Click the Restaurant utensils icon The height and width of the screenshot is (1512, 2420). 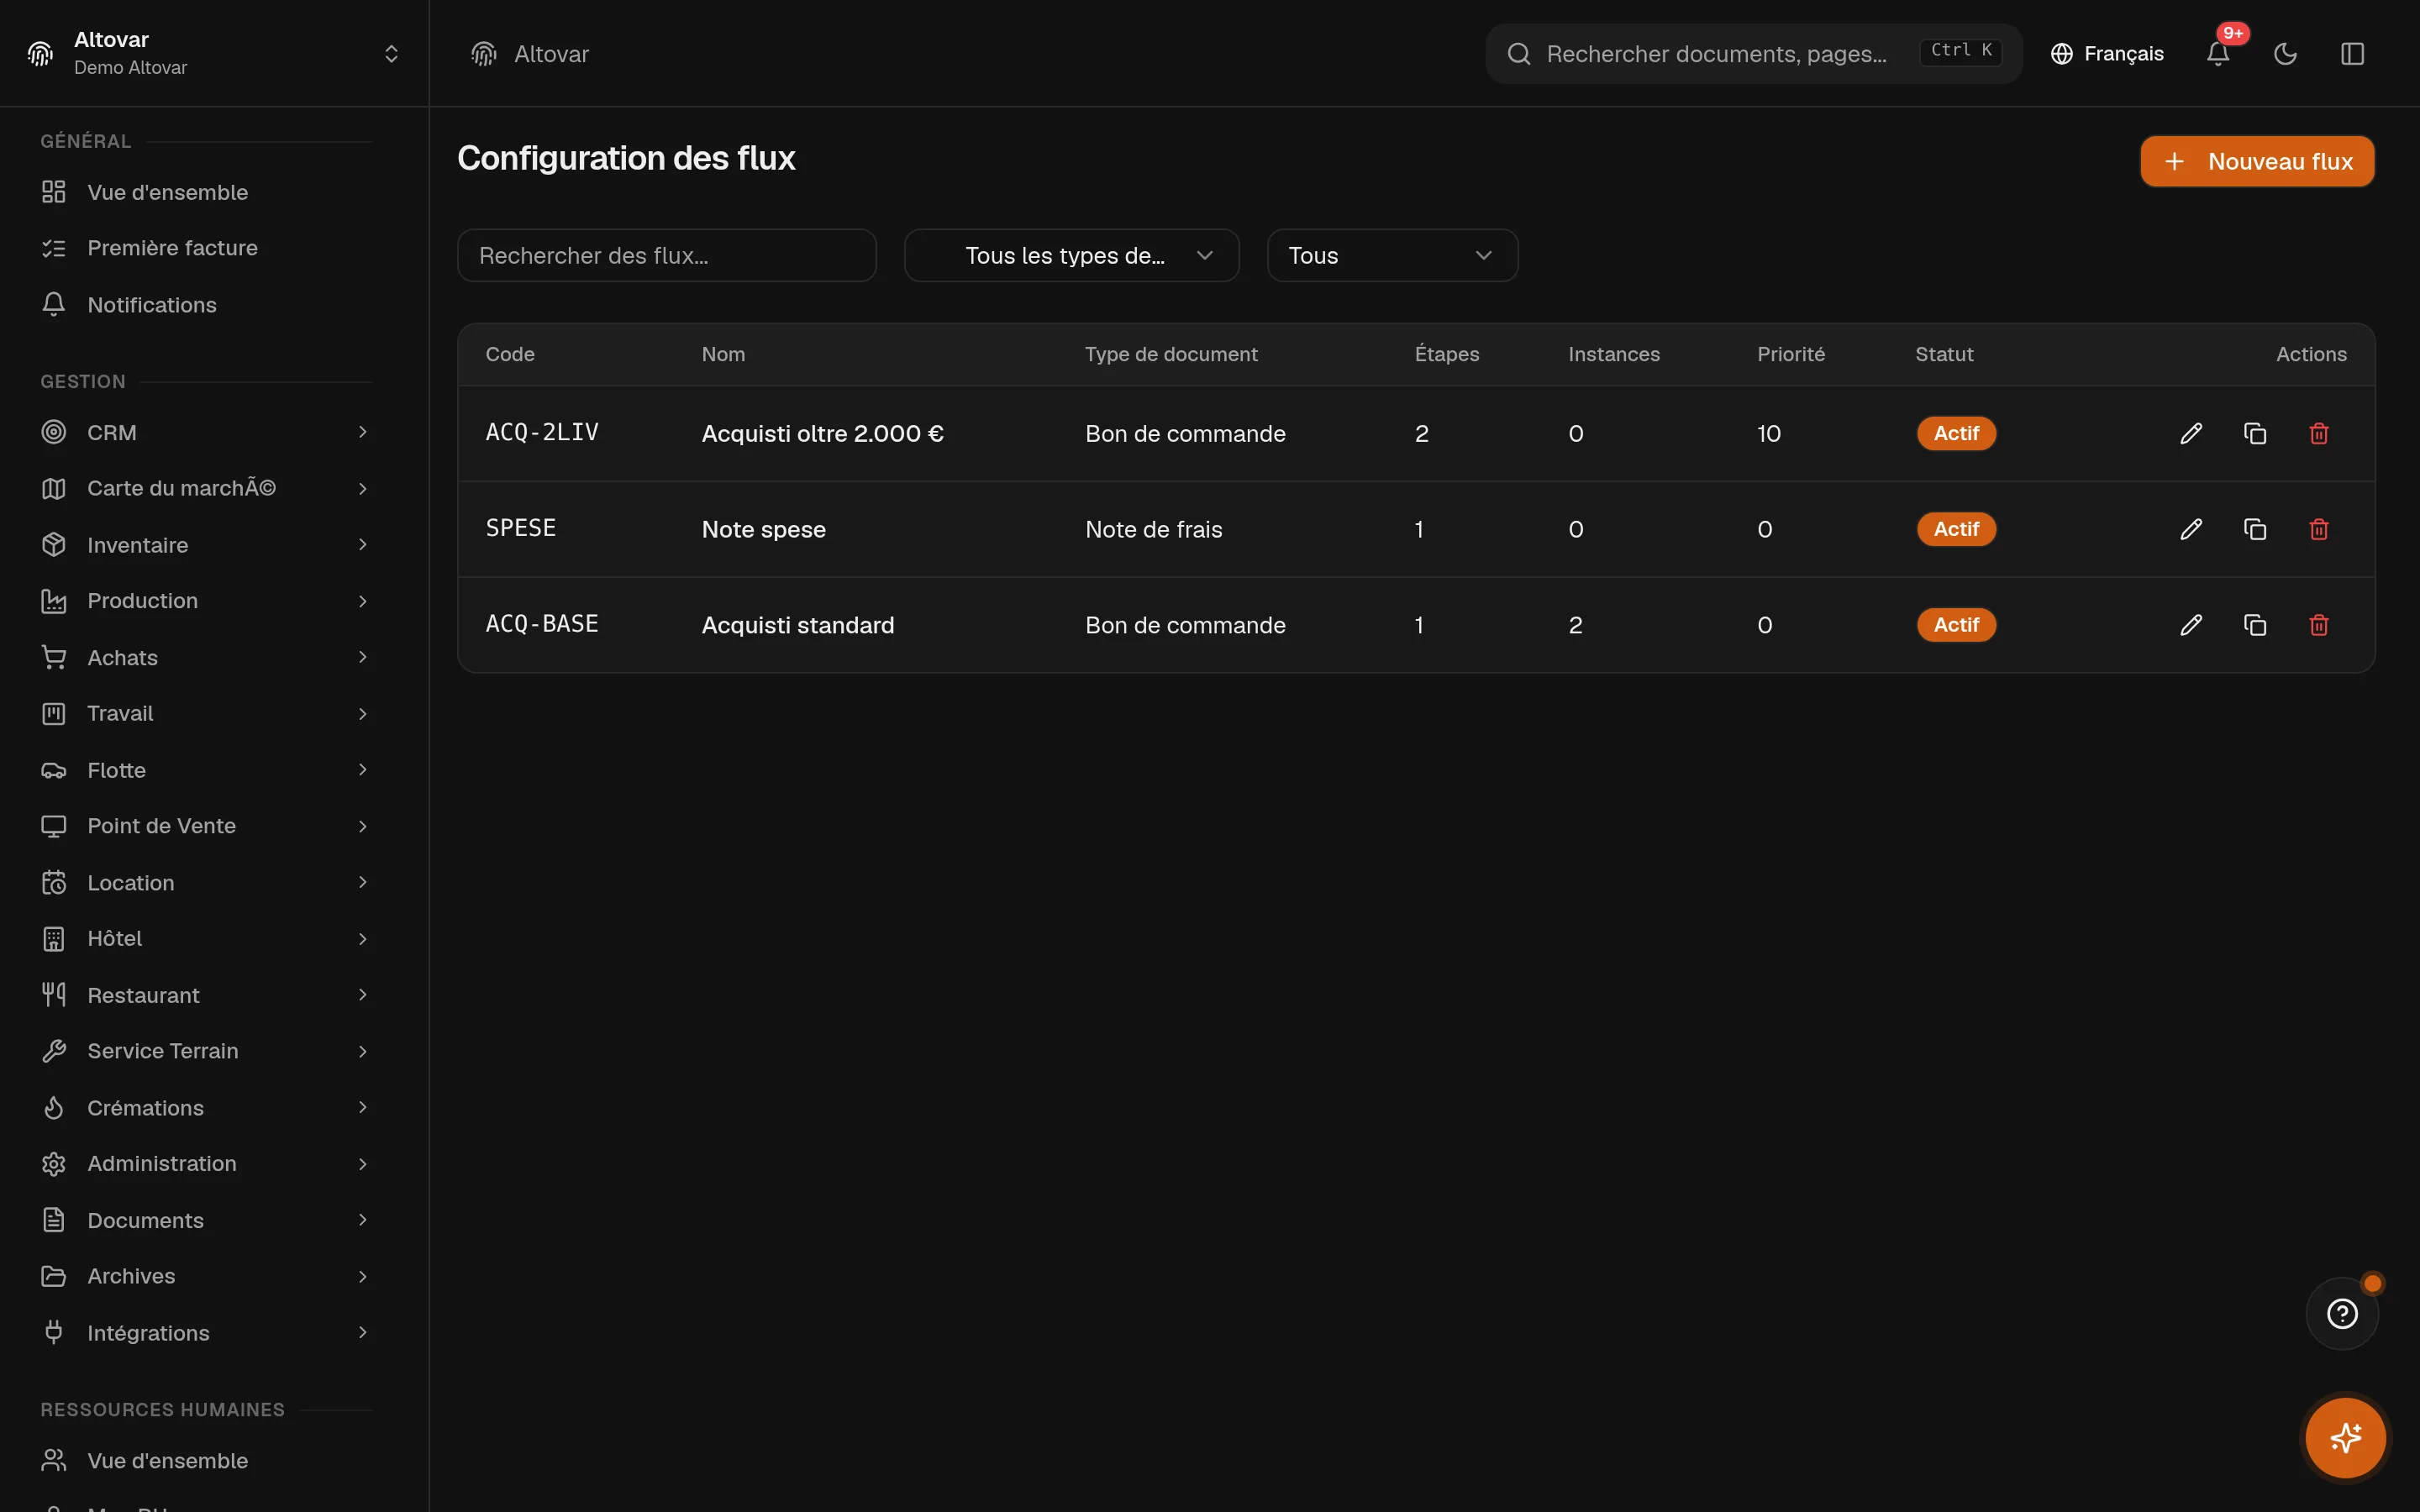click(x=54, y=995)
